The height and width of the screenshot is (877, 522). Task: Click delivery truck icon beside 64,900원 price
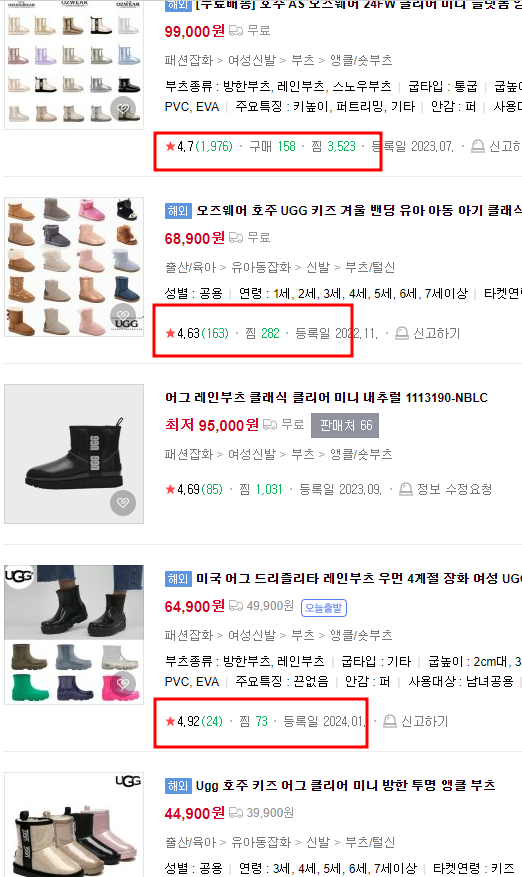click(236, 606)
